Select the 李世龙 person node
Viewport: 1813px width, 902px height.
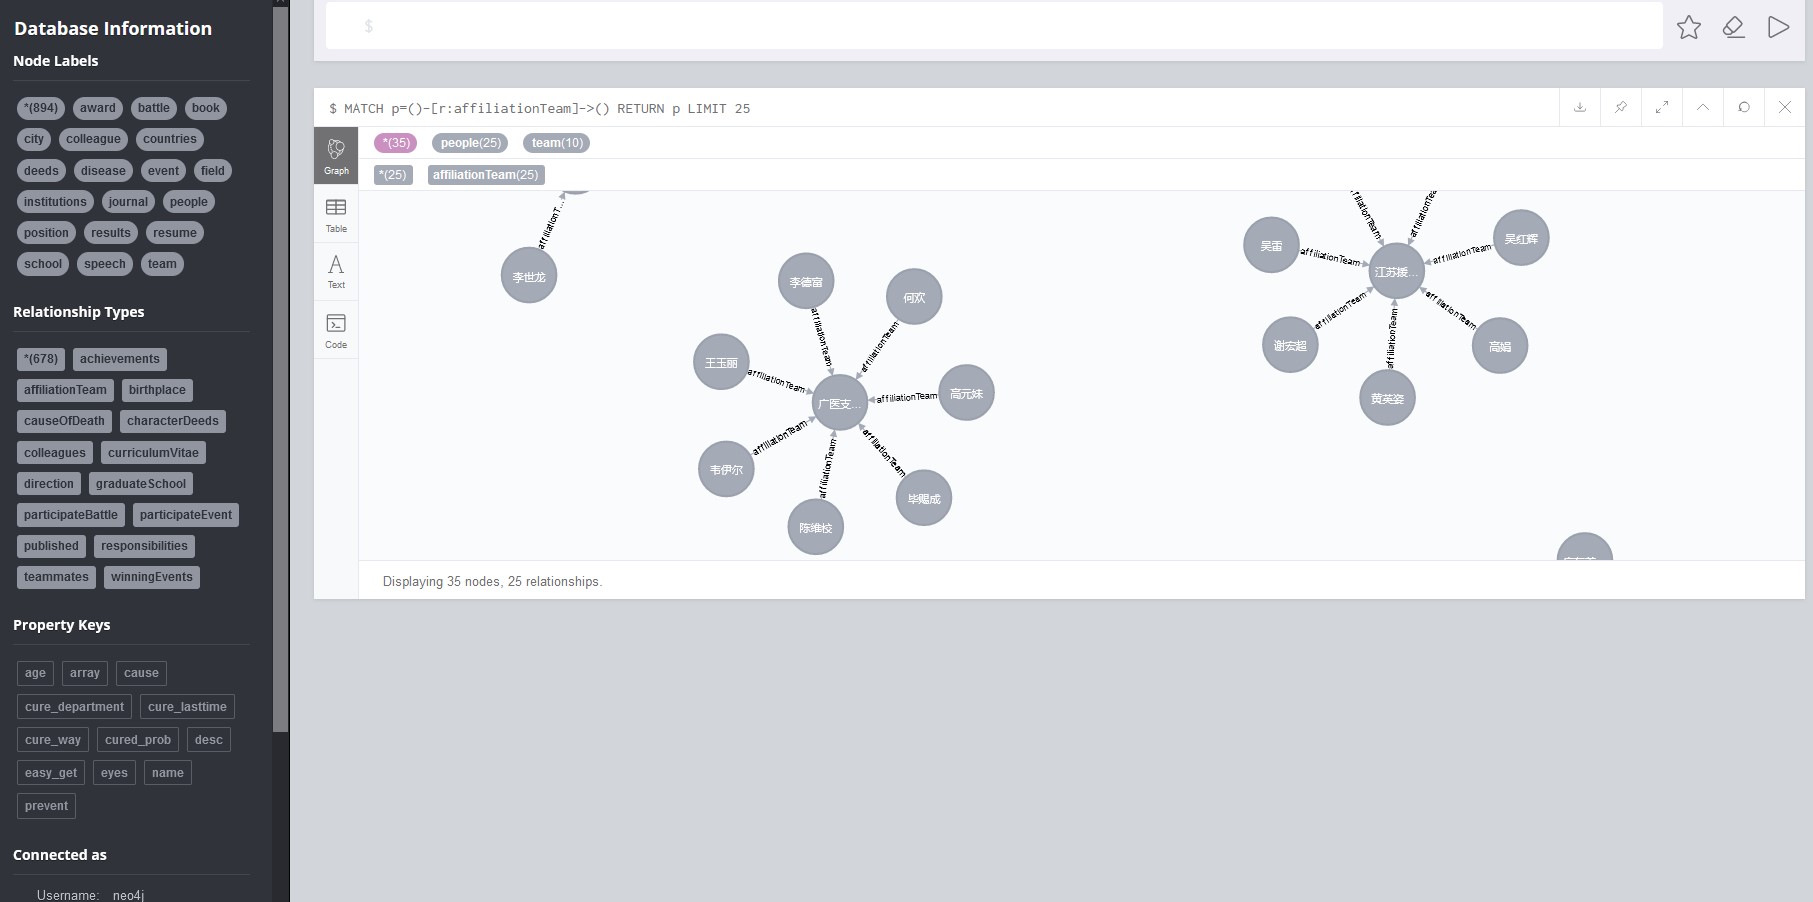pyautogui.click(x=529, y=276)
